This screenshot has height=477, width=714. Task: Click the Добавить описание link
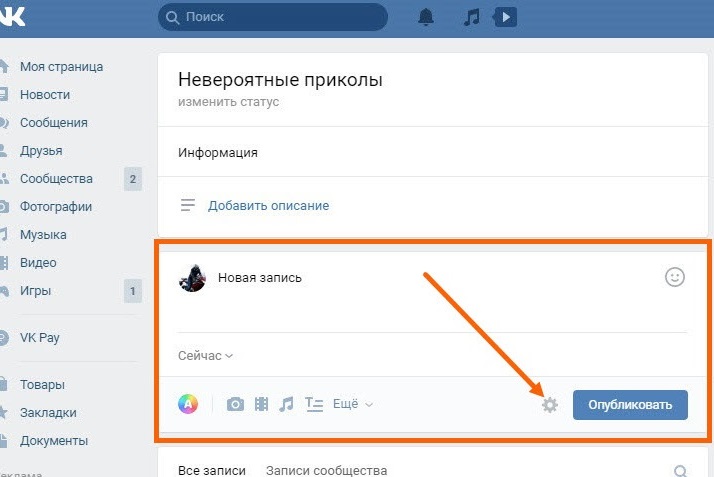pos(268,206)
